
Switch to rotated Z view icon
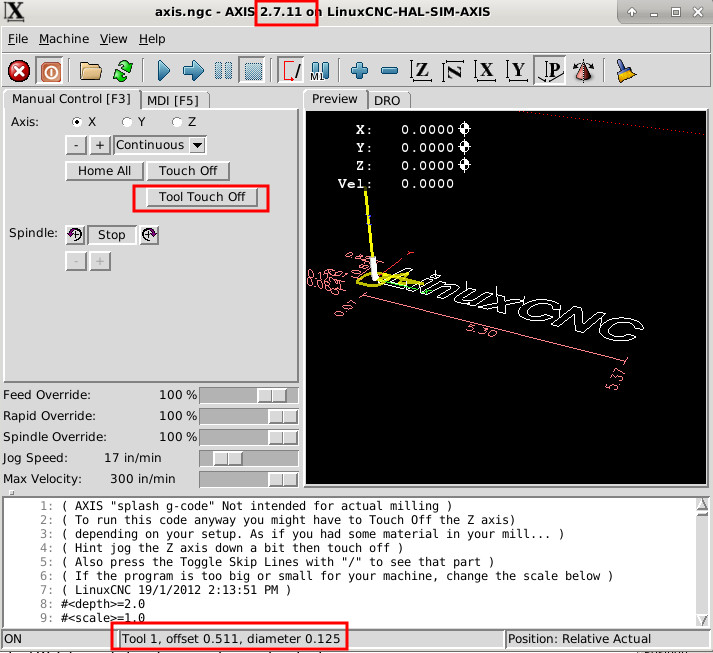(x=453, y=71)
